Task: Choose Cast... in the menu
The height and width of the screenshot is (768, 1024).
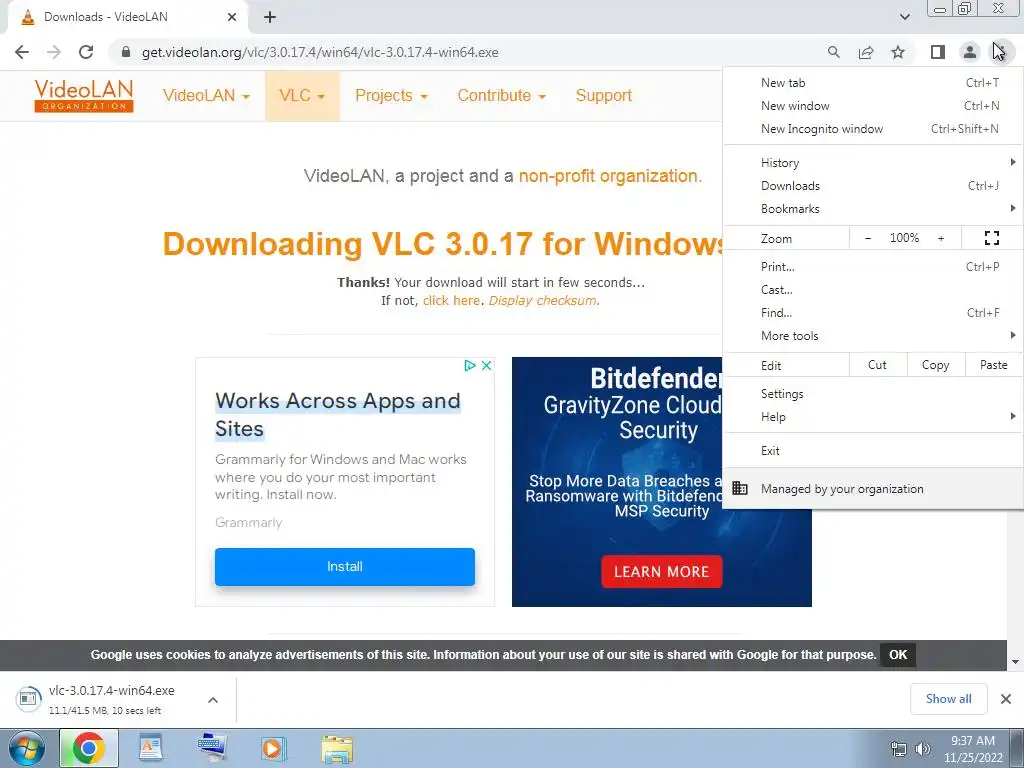Action: (873, 290)
